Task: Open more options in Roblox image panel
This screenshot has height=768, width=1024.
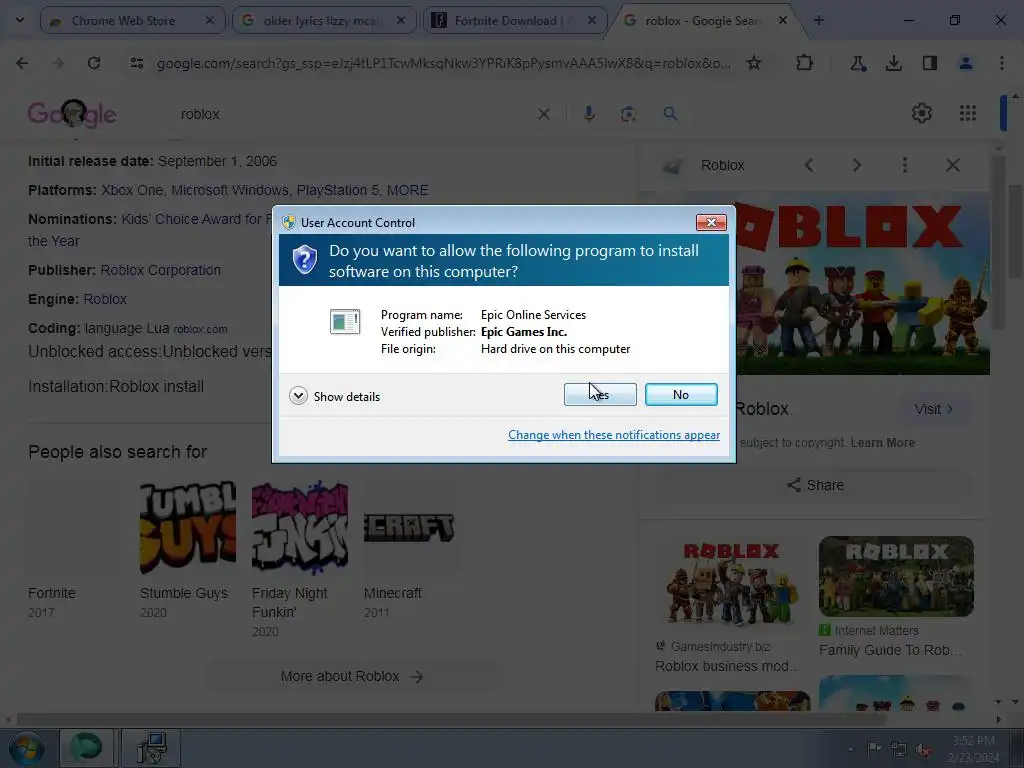Action: tap(904, 165)
